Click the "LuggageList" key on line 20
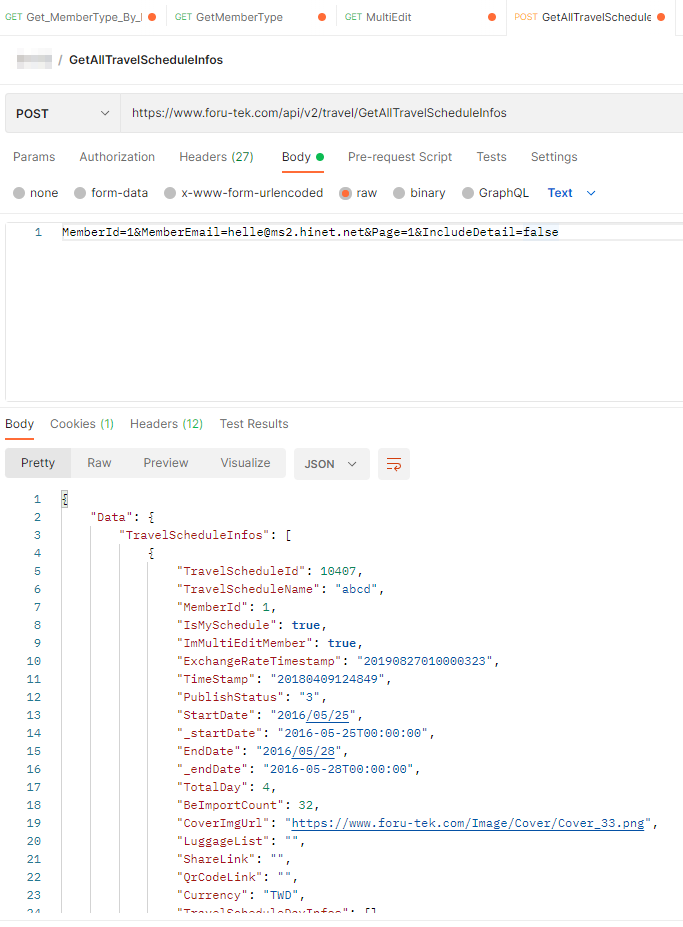The height and width of the screenshot is (927, 683). click(x=223, y=841)
